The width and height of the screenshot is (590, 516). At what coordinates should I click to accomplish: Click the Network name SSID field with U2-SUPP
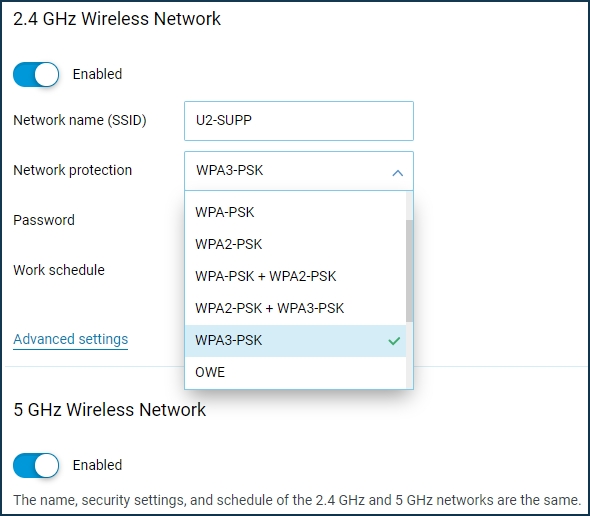299,121
